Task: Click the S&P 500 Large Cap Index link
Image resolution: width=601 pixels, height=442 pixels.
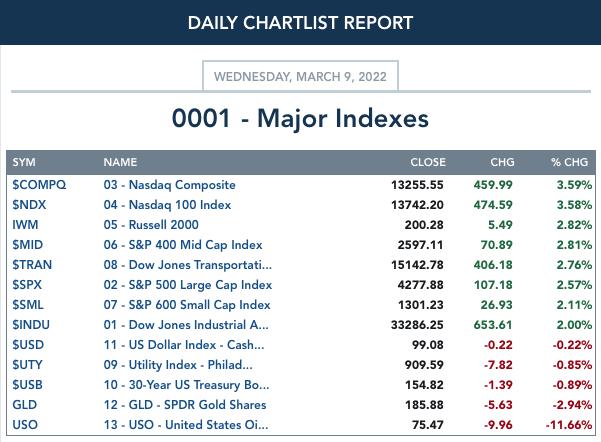Action: coord(188,285)
